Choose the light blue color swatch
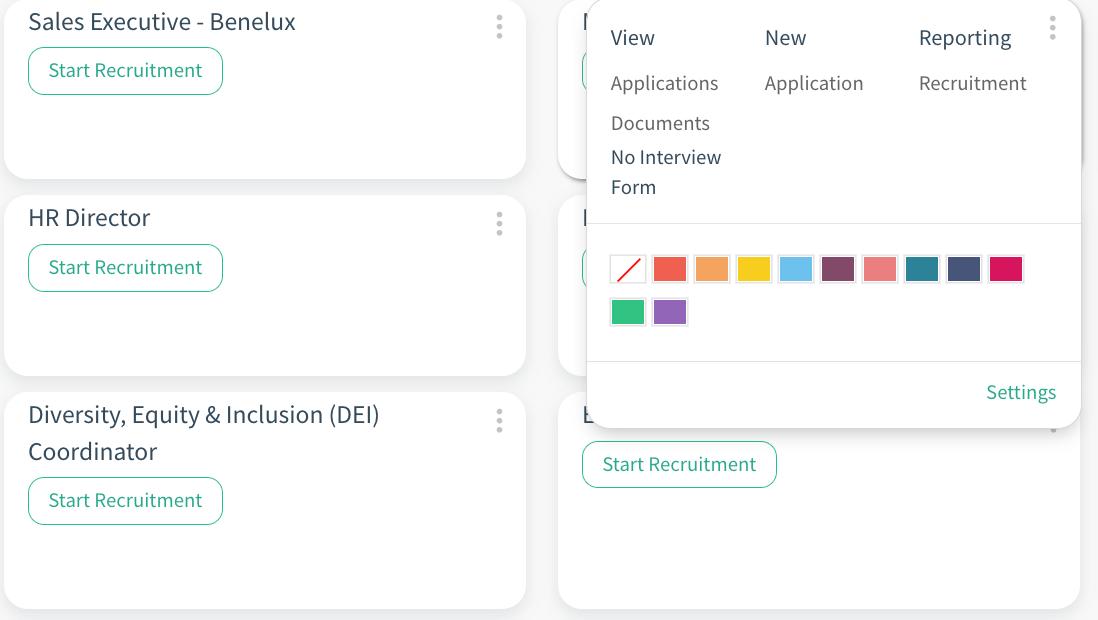The height and width of the screenshot is (620, 1098). pyautogui.click(x=796, y=269)
